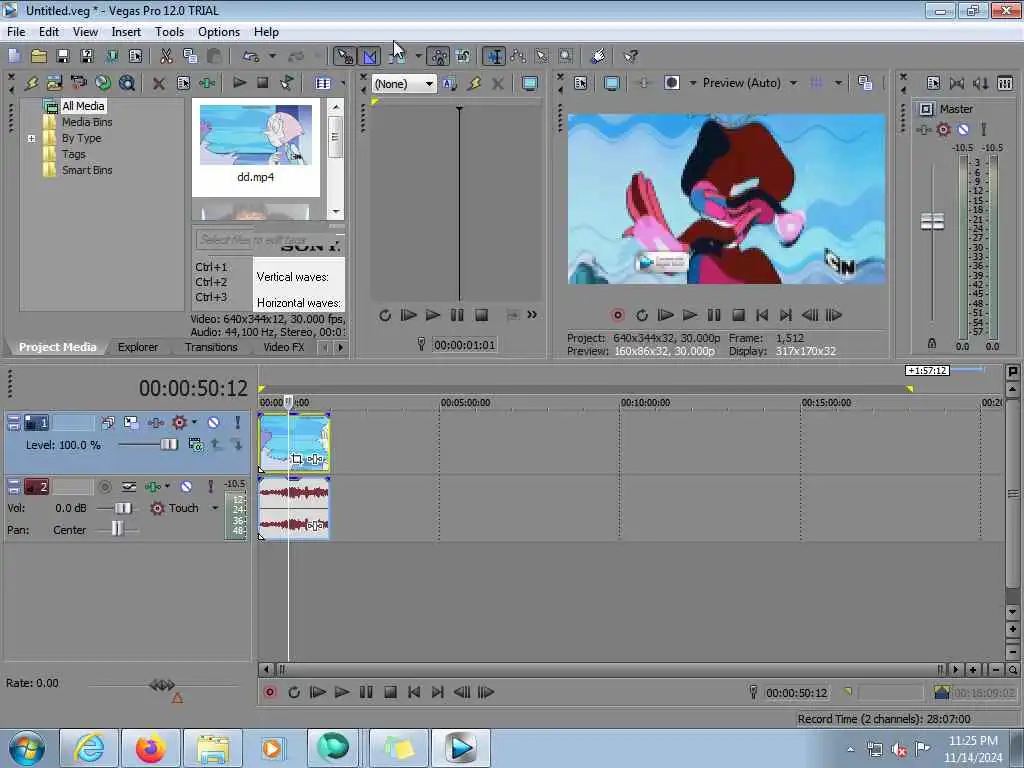The width and height of the screenshot is (1024, 768).
Task: Arm audio track 2 for record
Action: 104,487
